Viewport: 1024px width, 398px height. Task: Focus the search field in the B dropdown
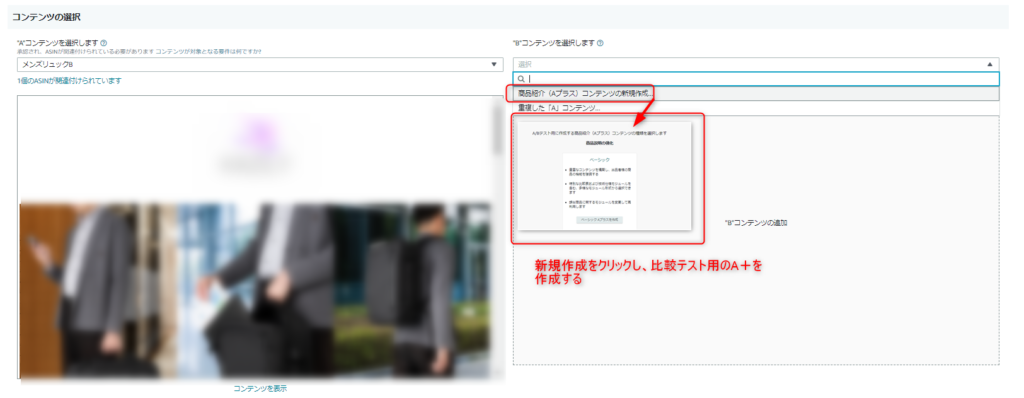756,79
